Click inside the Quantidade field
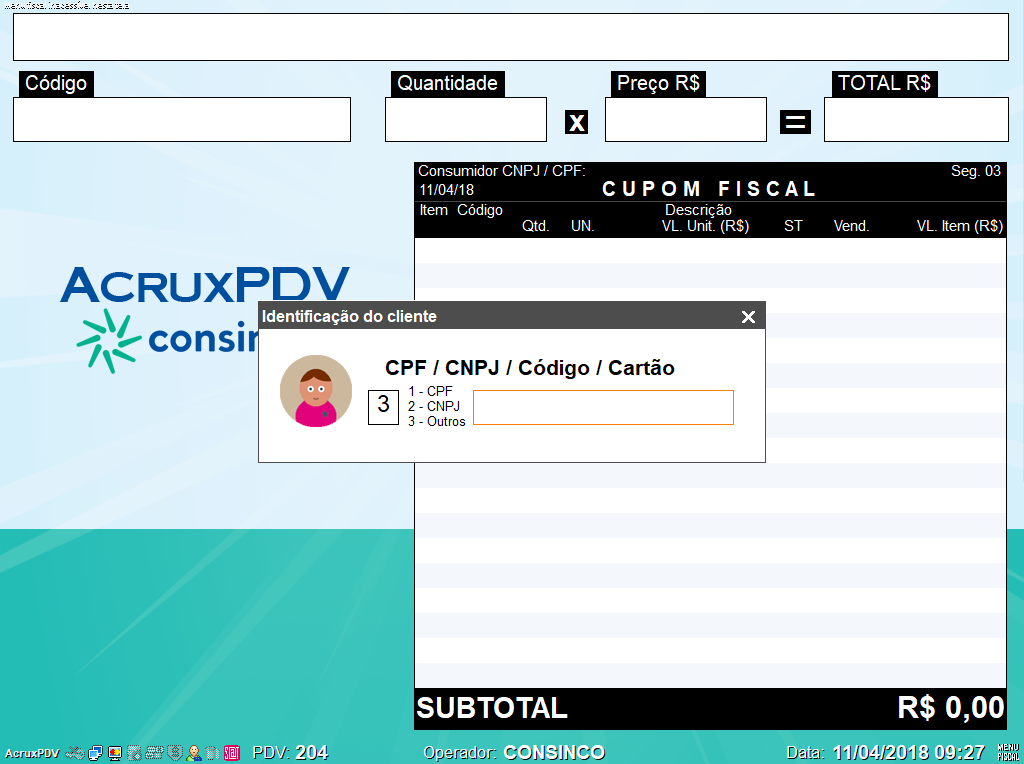 pyautogui.click(x=465, y=119)
